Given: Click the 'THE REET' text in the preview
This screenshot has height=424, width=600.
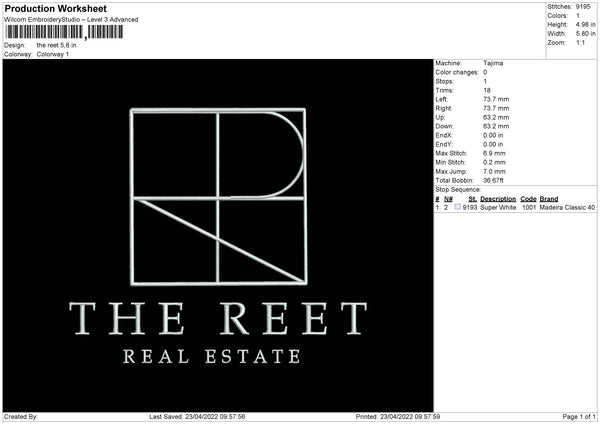Looking at the screenshot, I should [218, 318].
